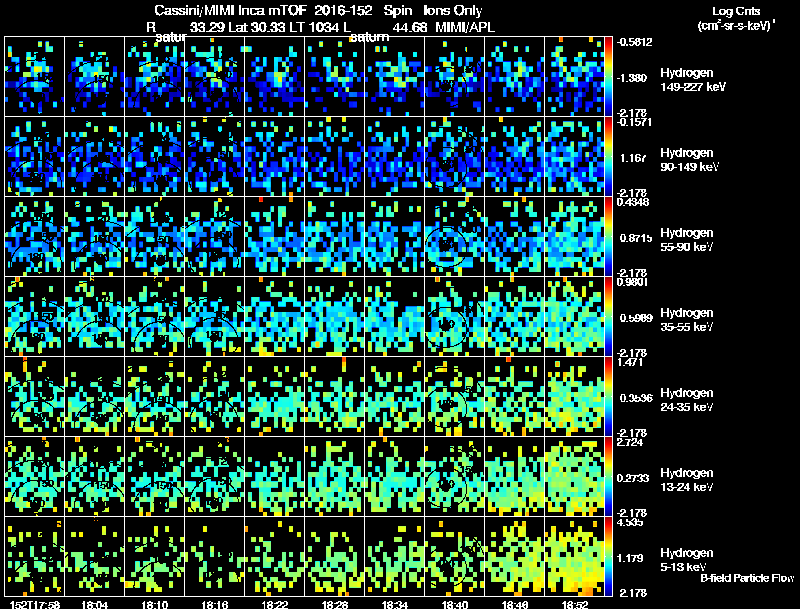Click the colorbar value '0.4348'
Screen dimensions: 800x609
click(x=633, y=202)
